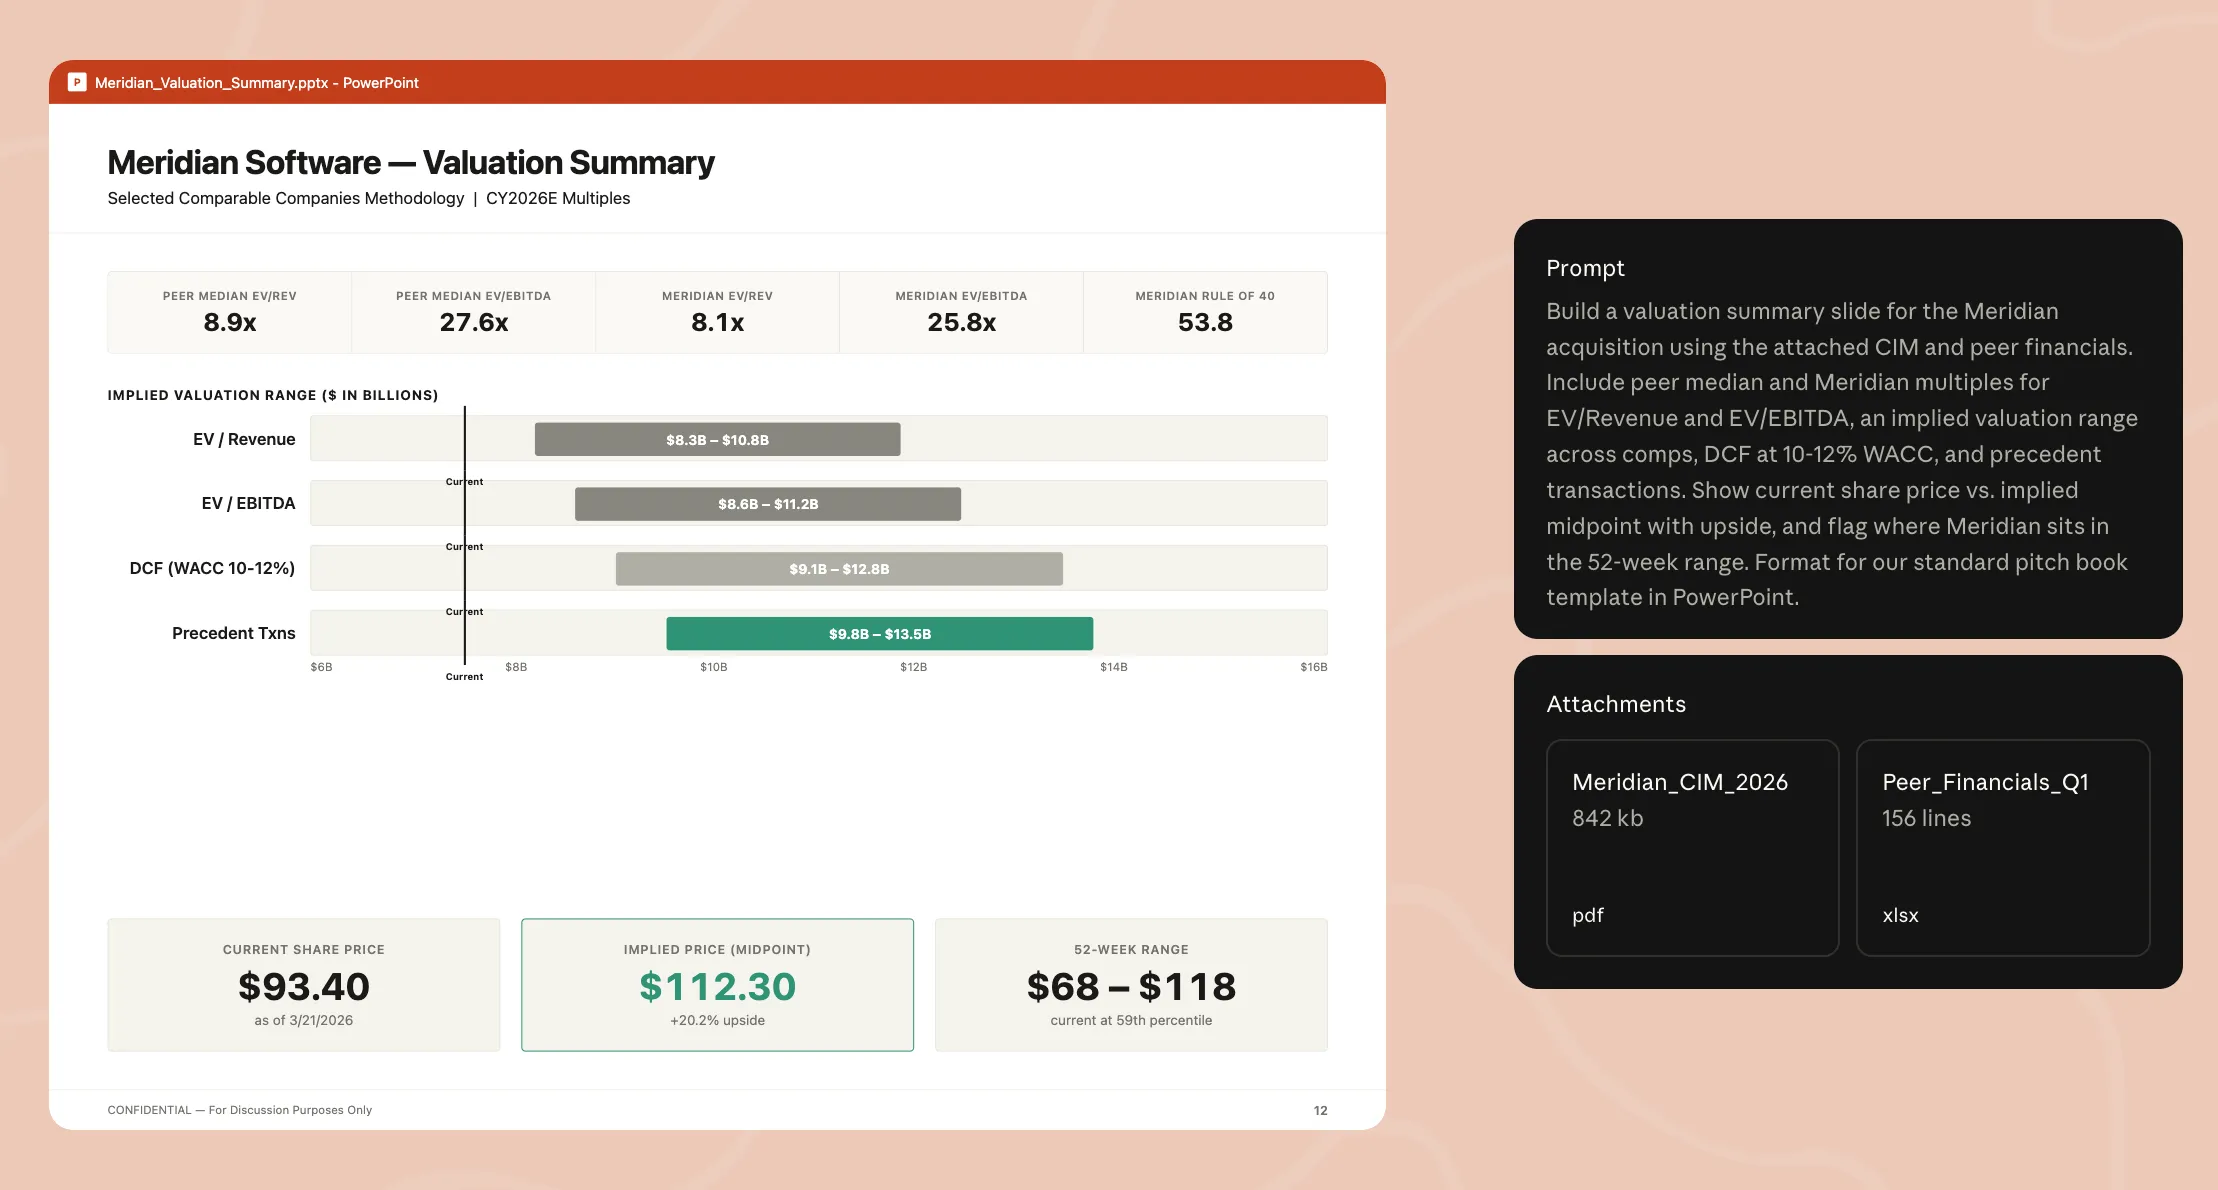Click the 'Current Share Price' card label
This screenshot has width=2218, height=1190.
pyautogui.click(x=304, y=950)
